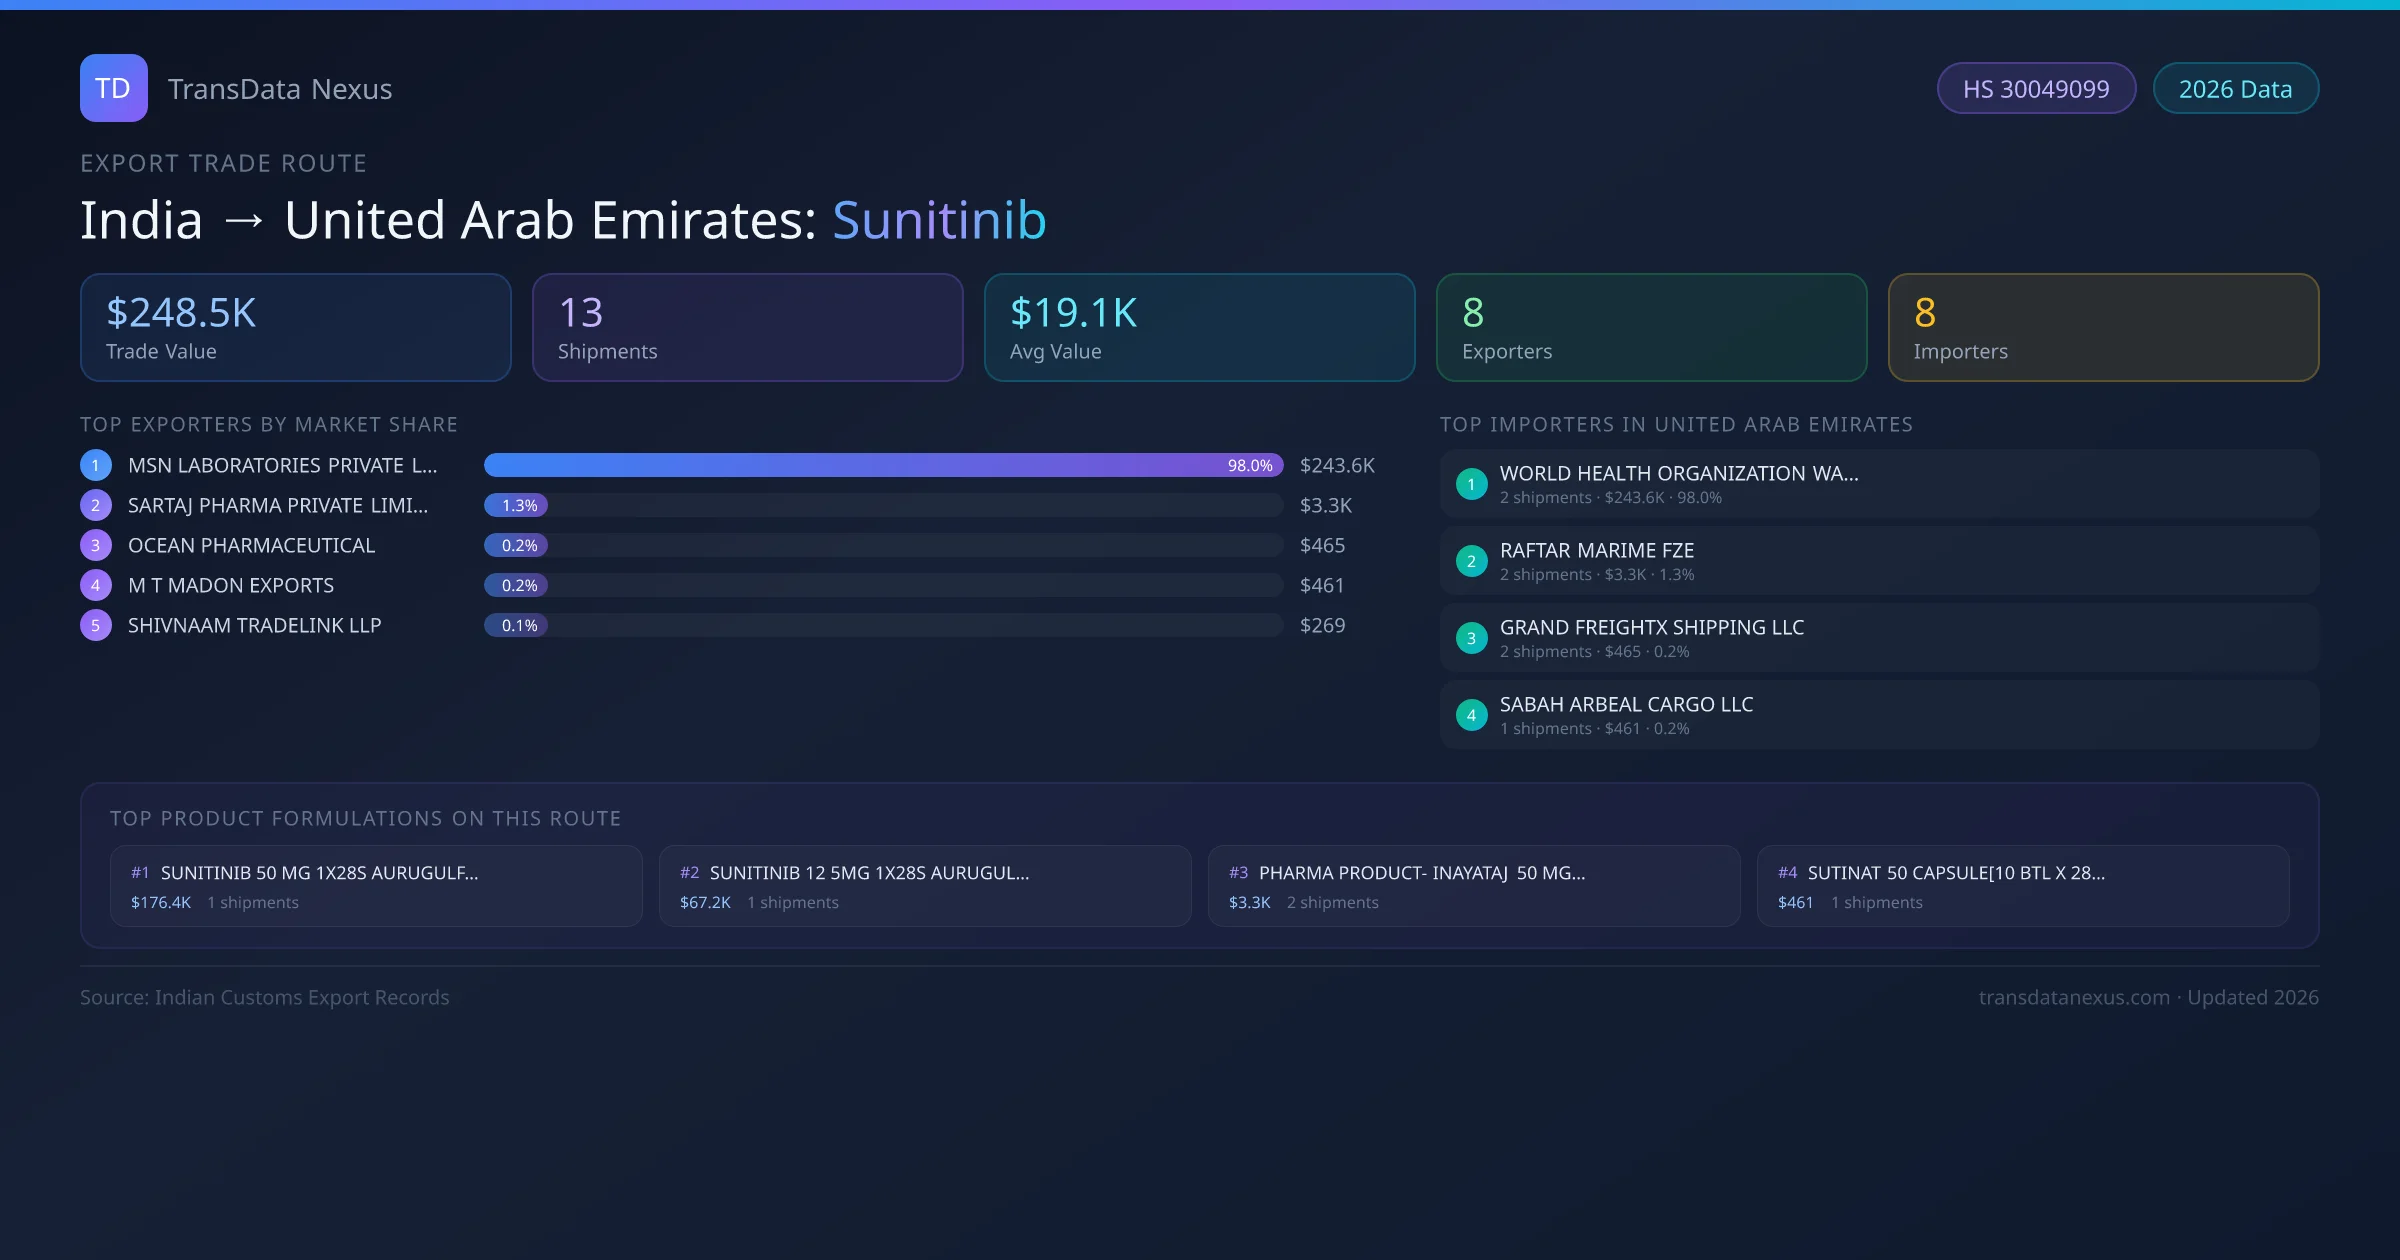The height and width of the screenshot is (1260, 2400).
Task: Click the rank 5 badge for Shivnaam Tradelink
Action: (96, 625)
